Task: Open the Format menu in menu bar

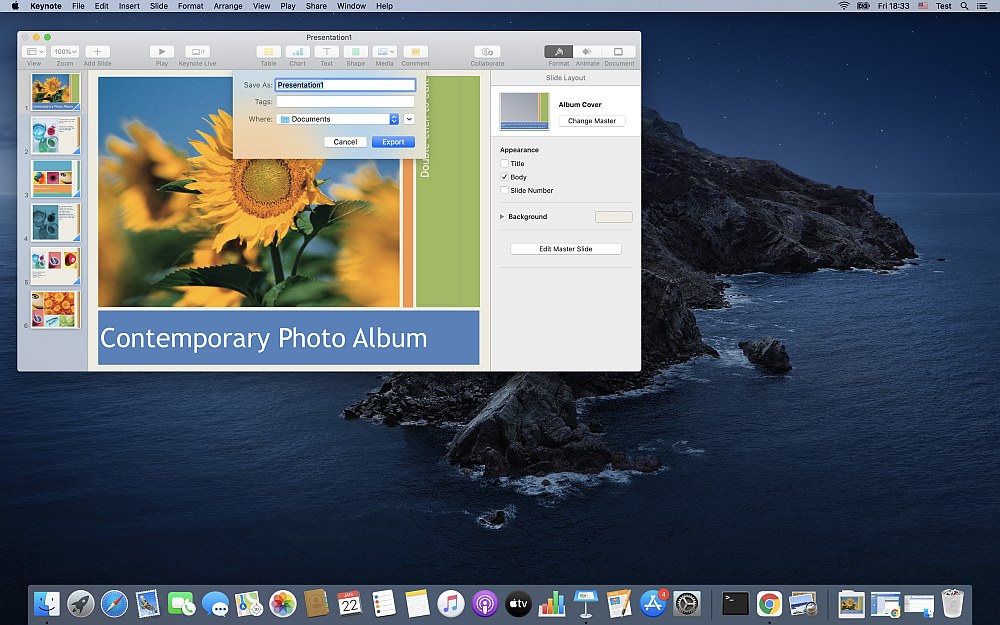Action: (x=190, y=6)
